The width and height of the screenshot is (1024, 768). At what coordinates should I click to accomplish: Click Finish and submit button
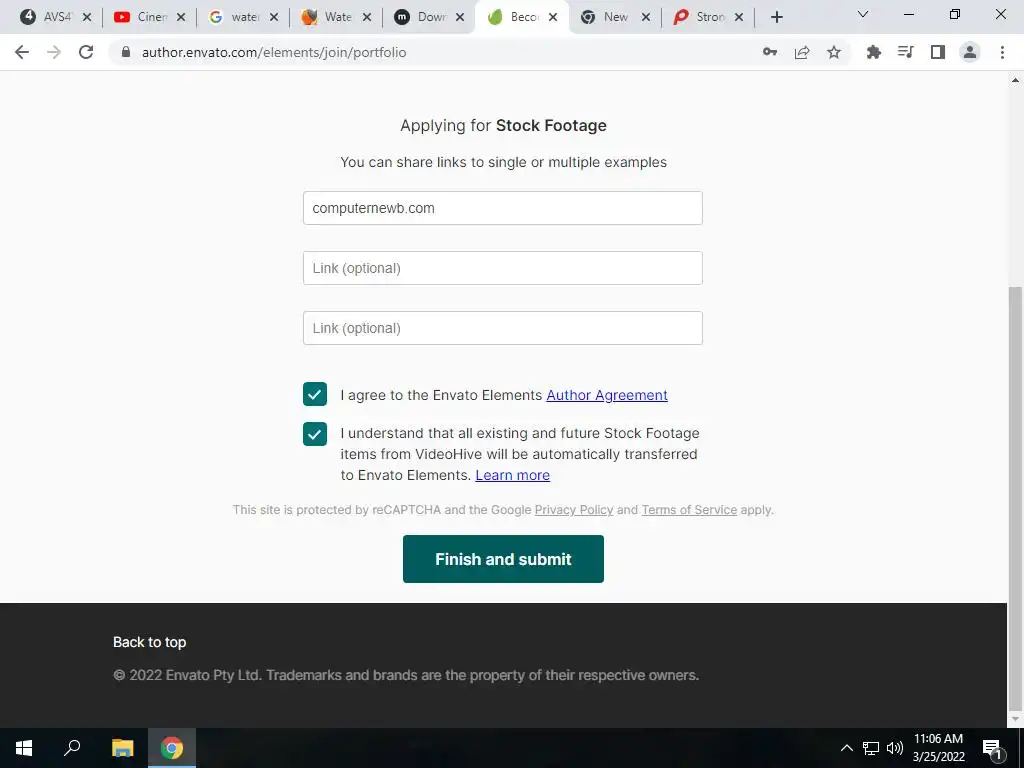coord(504,559)
